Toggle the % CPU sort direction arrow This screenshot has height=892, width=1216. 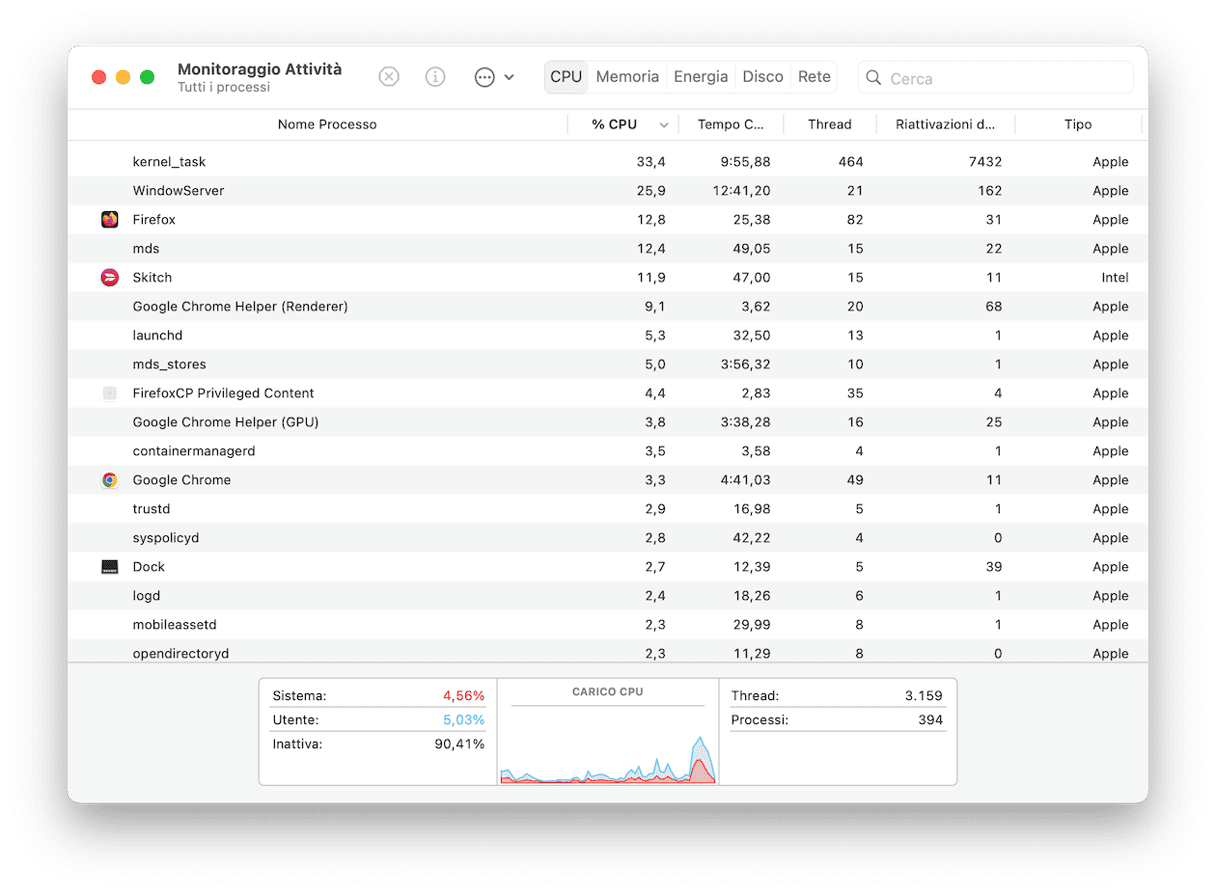coord(663,125)
